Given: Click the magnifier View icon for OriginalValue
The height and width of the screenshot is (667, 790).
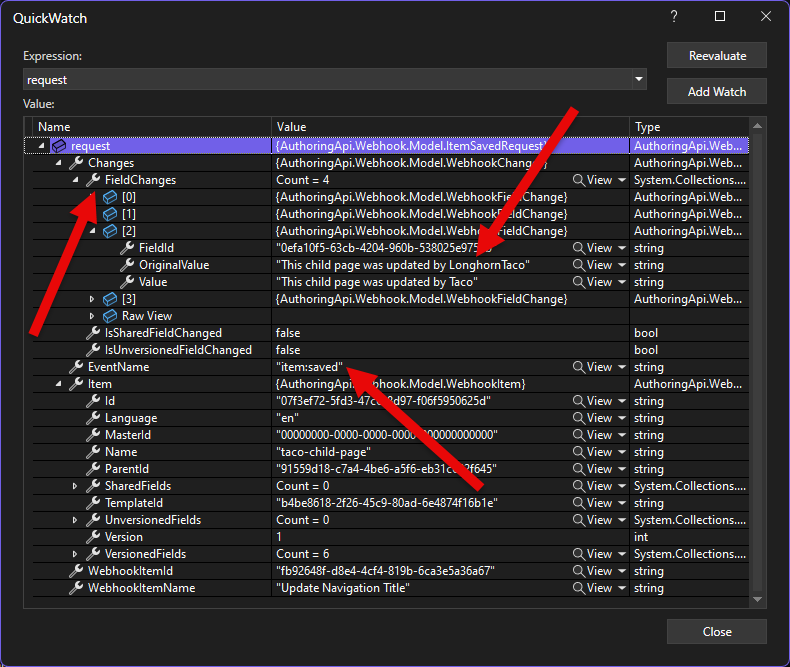Looking at the screenshot, I should click(x=579, y=265).
